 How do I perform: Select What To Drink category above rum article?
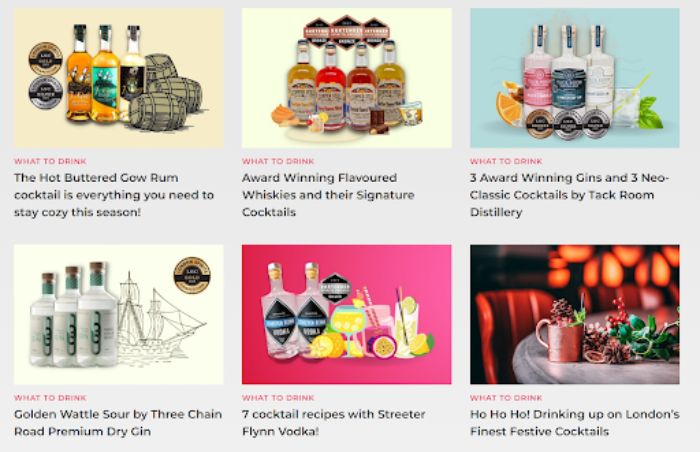coord(50,161)
